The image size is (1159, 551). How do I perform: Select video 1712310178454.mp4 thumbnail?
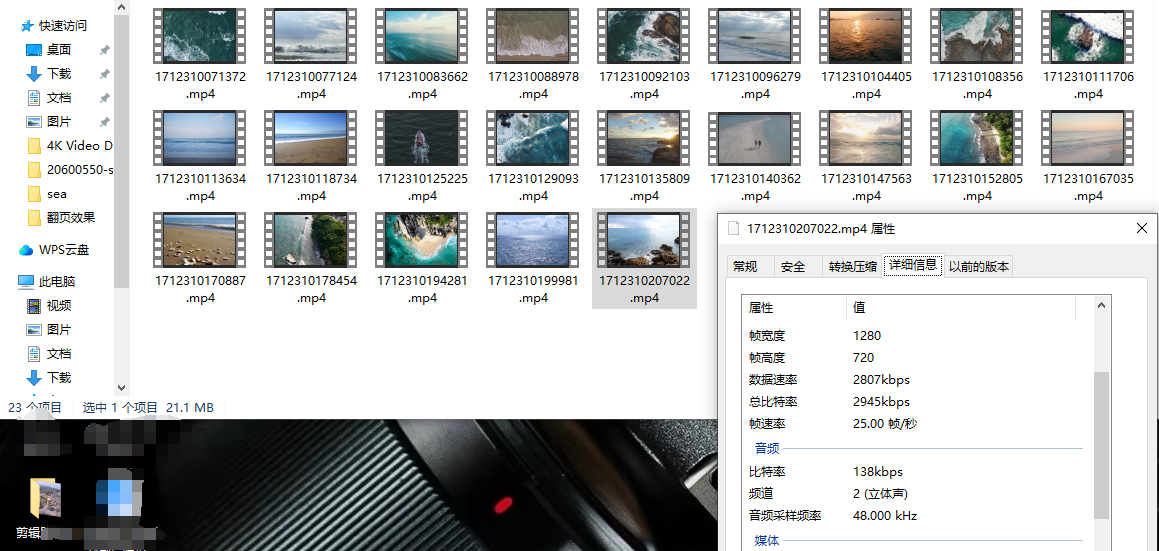(x=310, y=240)
